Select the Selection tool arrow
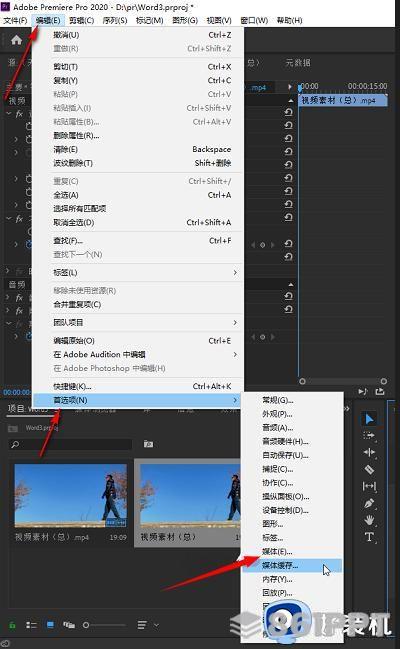 (369, 419)
